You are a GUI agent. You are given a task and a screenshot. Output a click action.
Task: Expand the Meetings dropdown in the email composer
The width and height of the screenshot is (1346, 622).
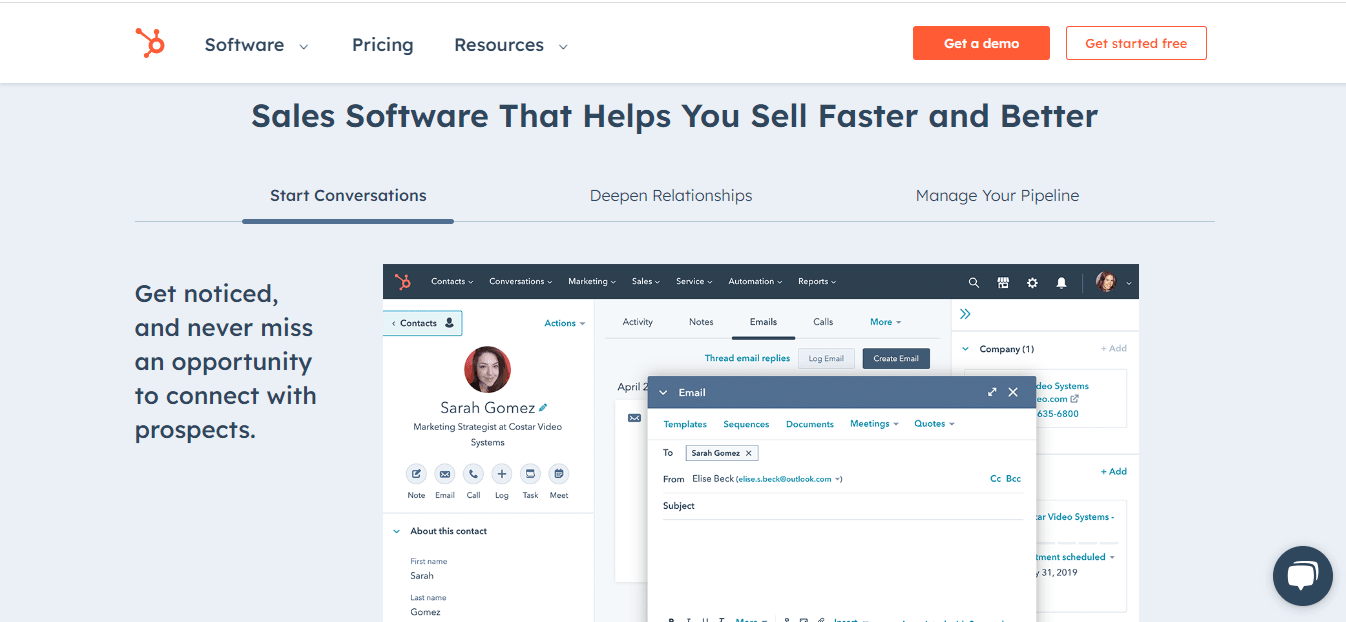click(874, 423)
